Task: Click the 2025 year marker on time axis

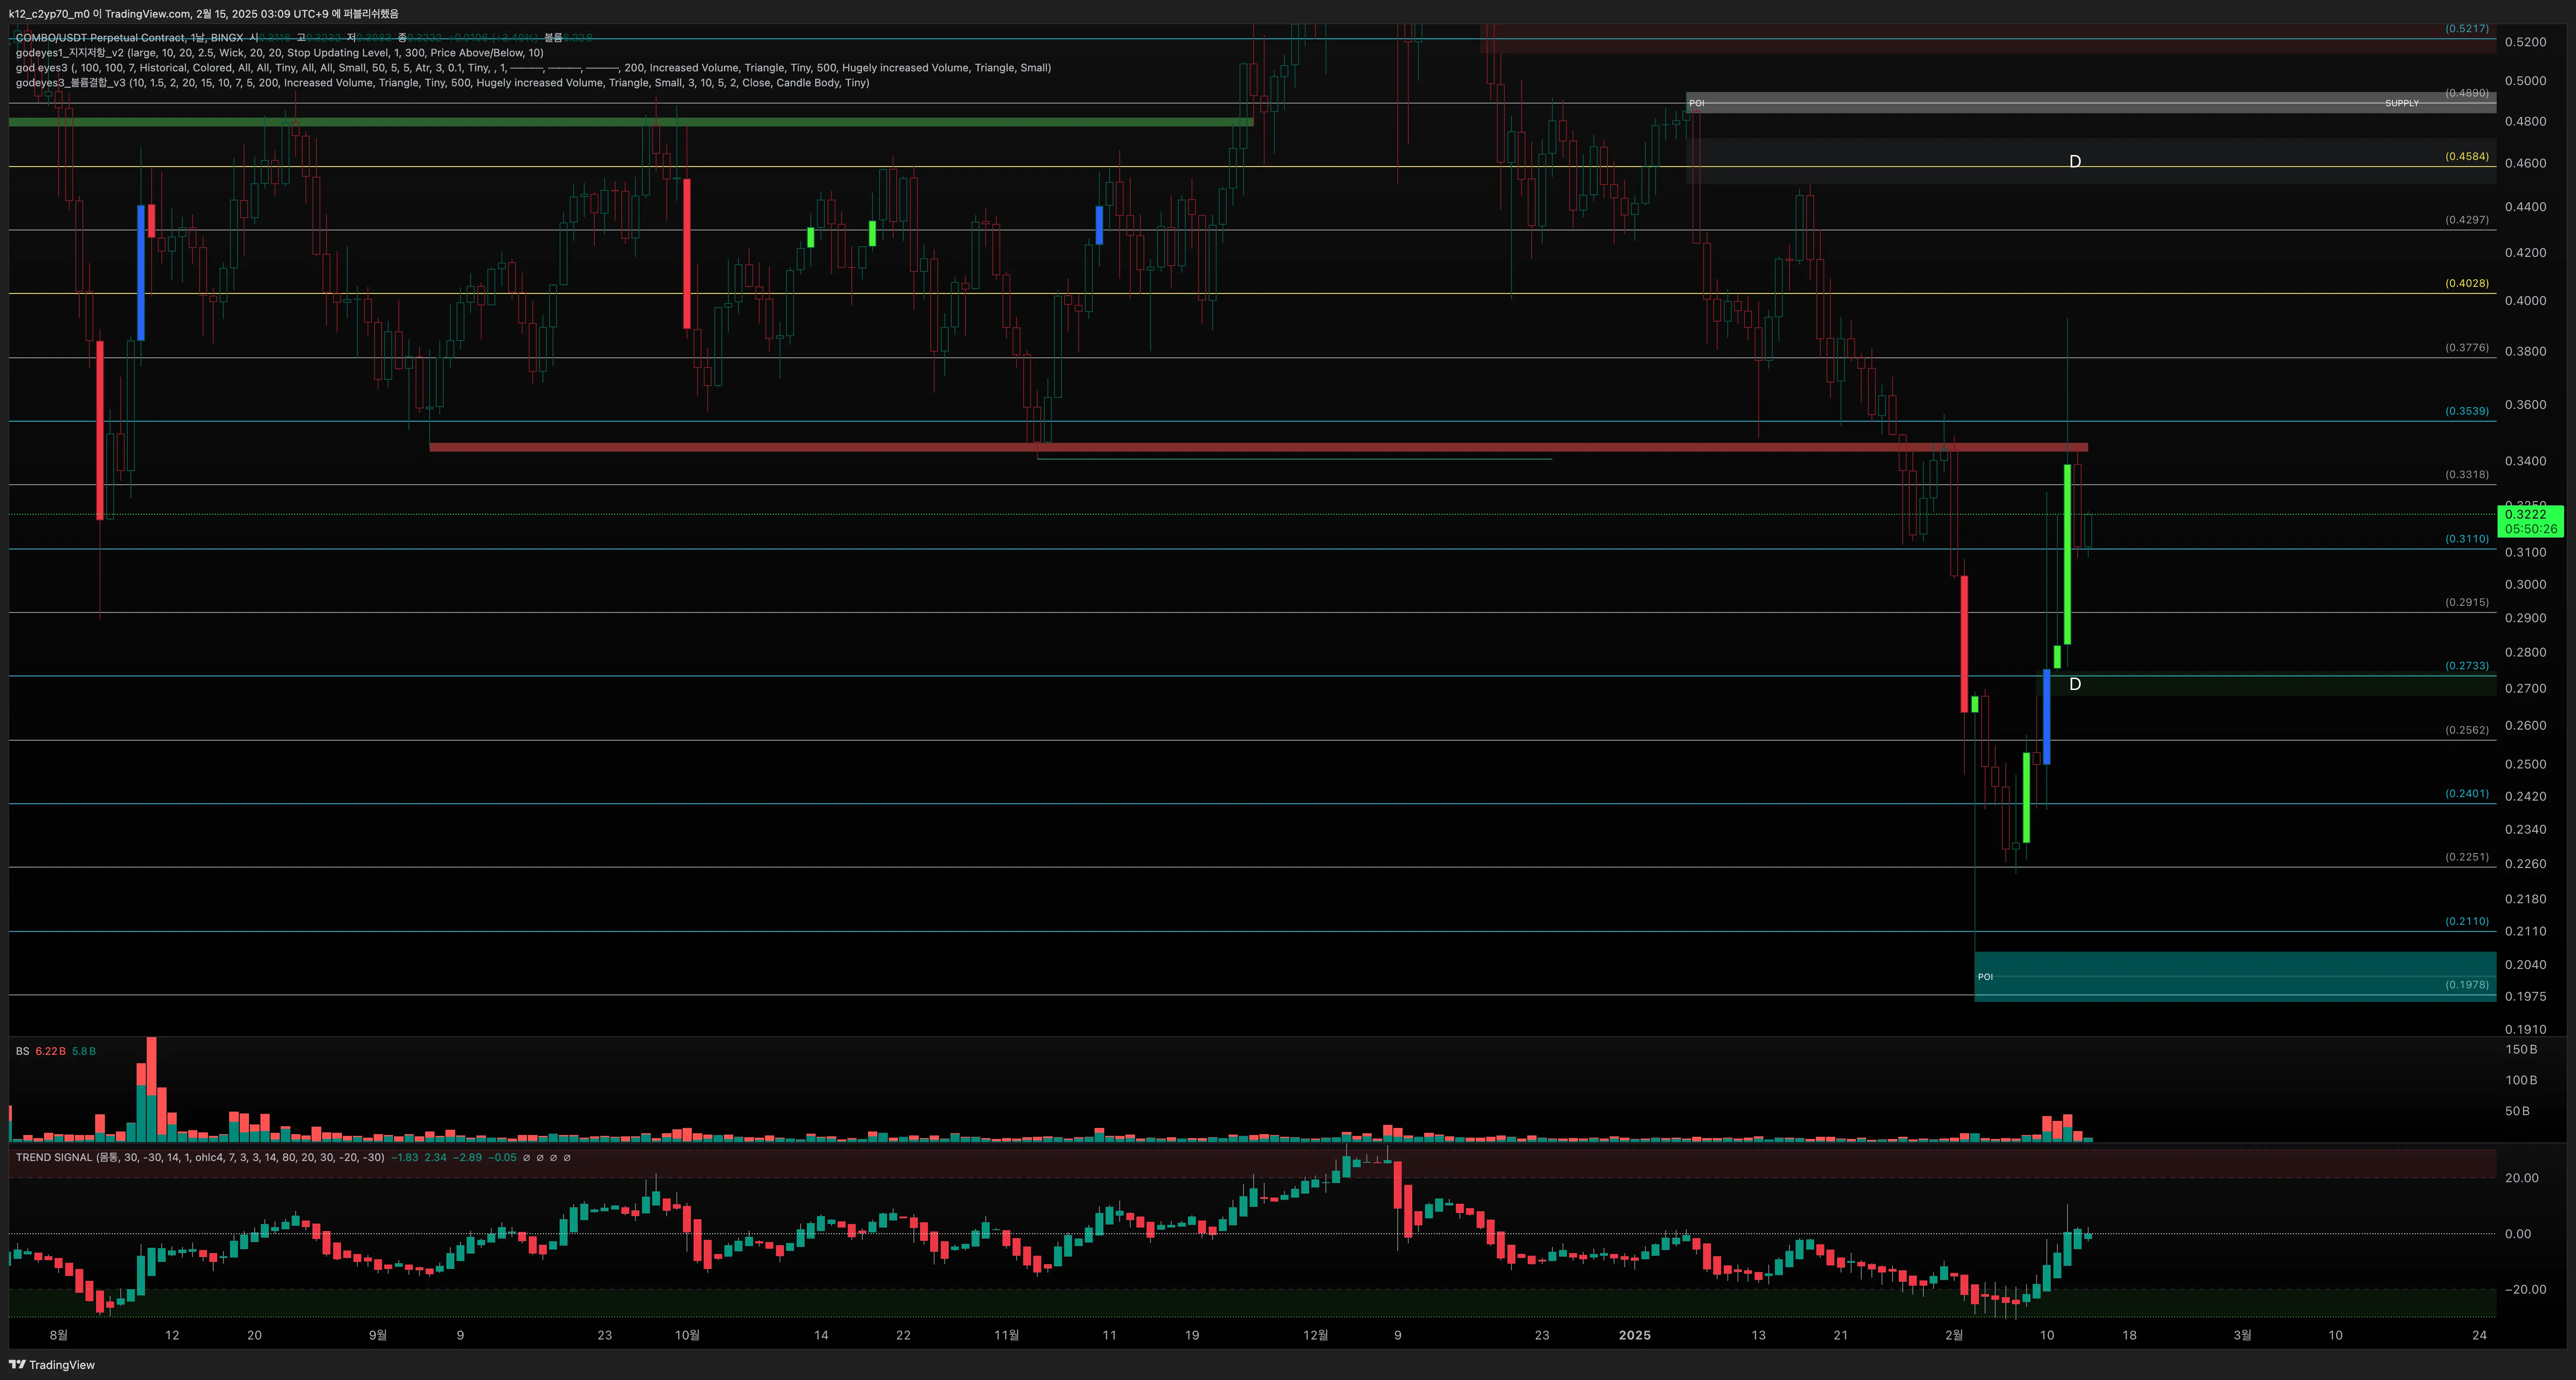Action: (1634, 1335)
